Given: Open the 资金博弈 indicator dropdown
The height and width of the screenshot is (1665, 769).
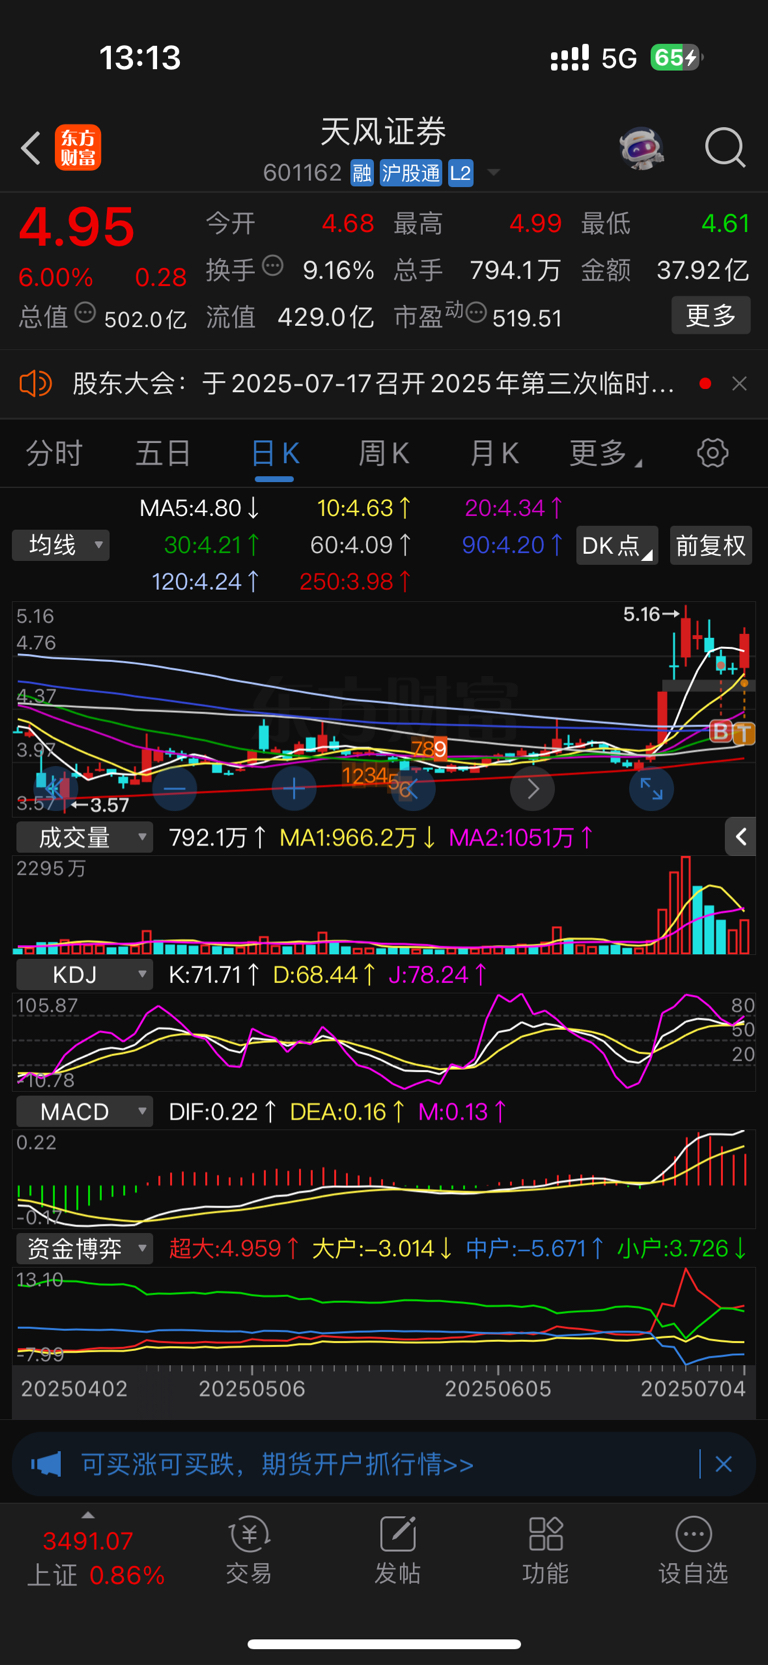Looking at the screenshot, I should [84, 1248].
